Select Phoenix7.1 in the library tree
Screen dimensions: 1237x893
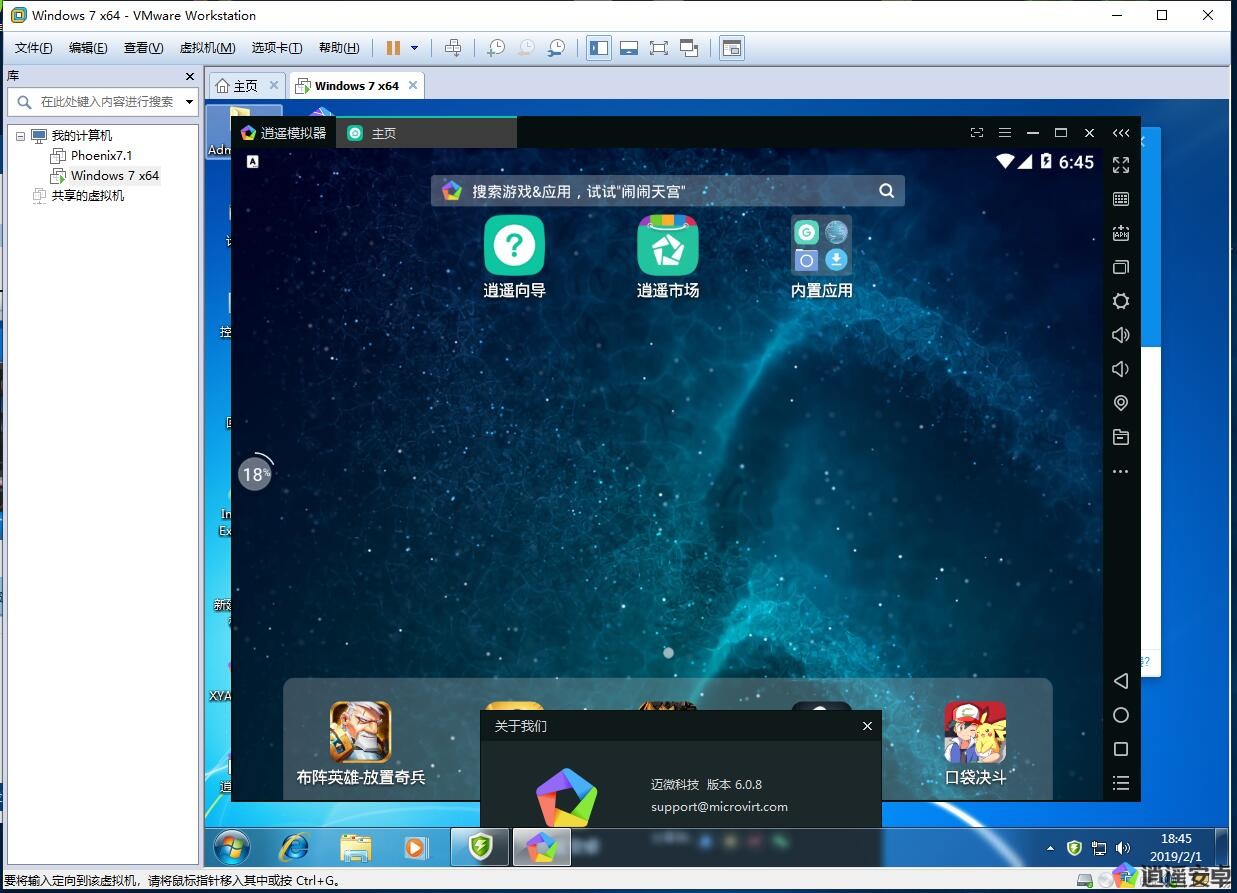click(101, 156)
